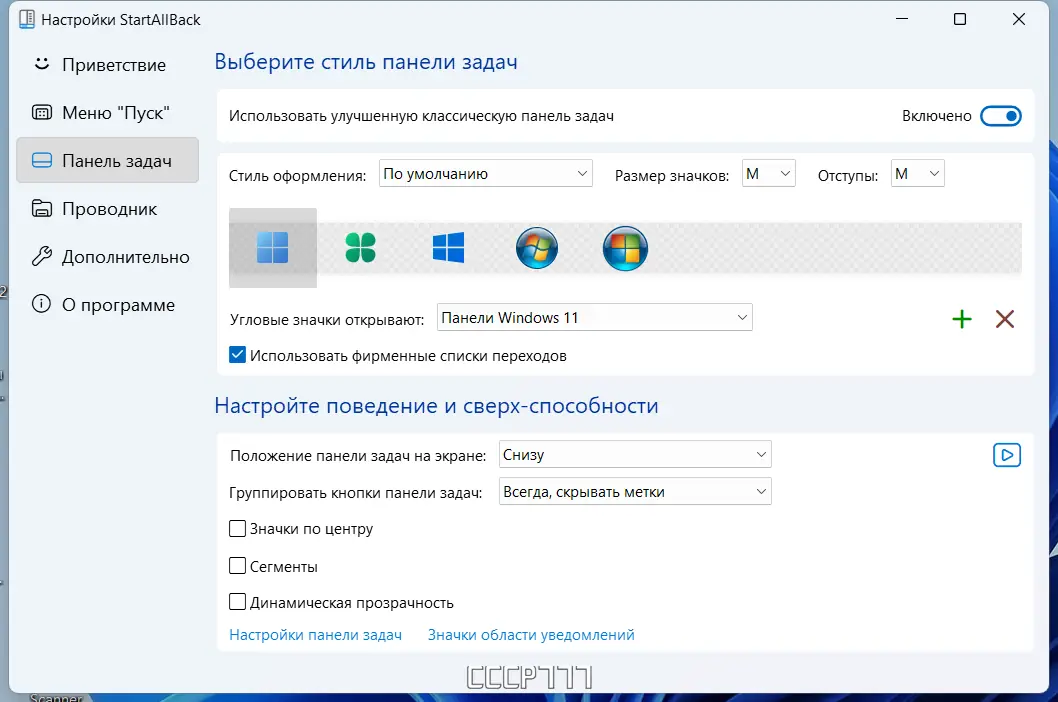The width and height of the screenshot is (1058, 702).
Task: Open the Размер значков dropdown
Action: [x=769, y=173]
